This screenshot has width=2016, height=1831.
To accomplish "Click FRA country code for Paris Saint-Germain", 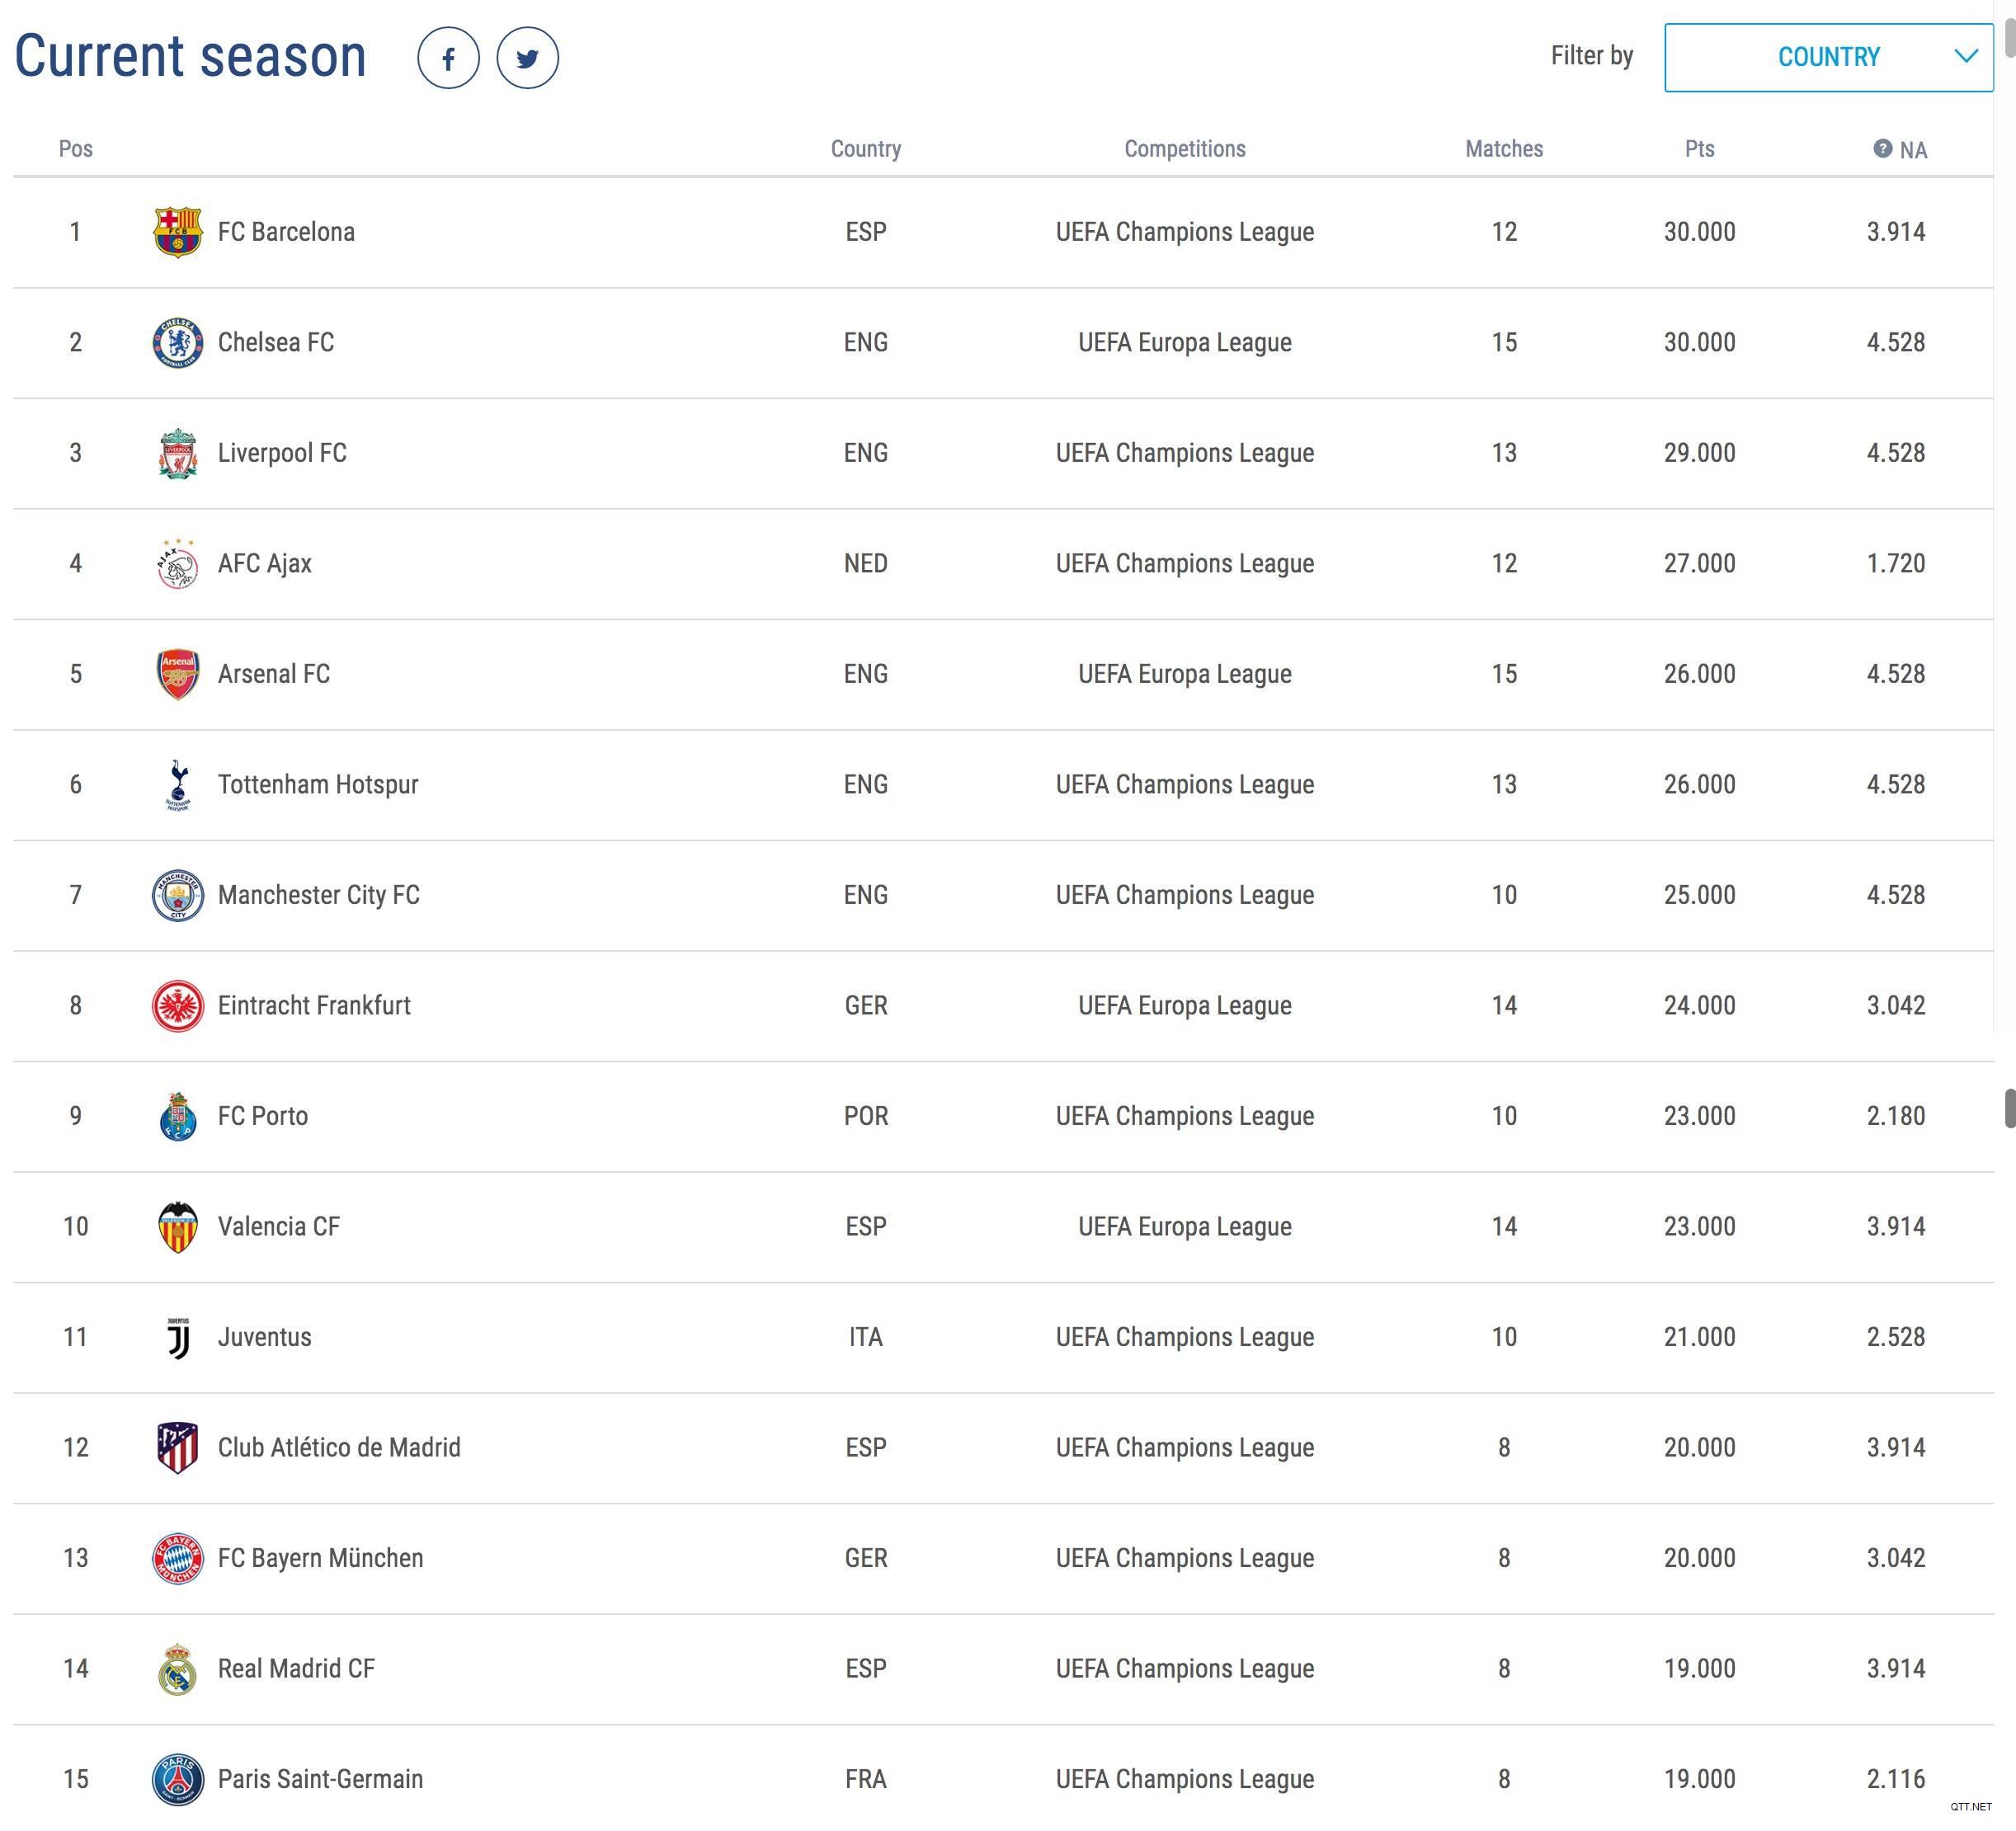I will 866,1779.
